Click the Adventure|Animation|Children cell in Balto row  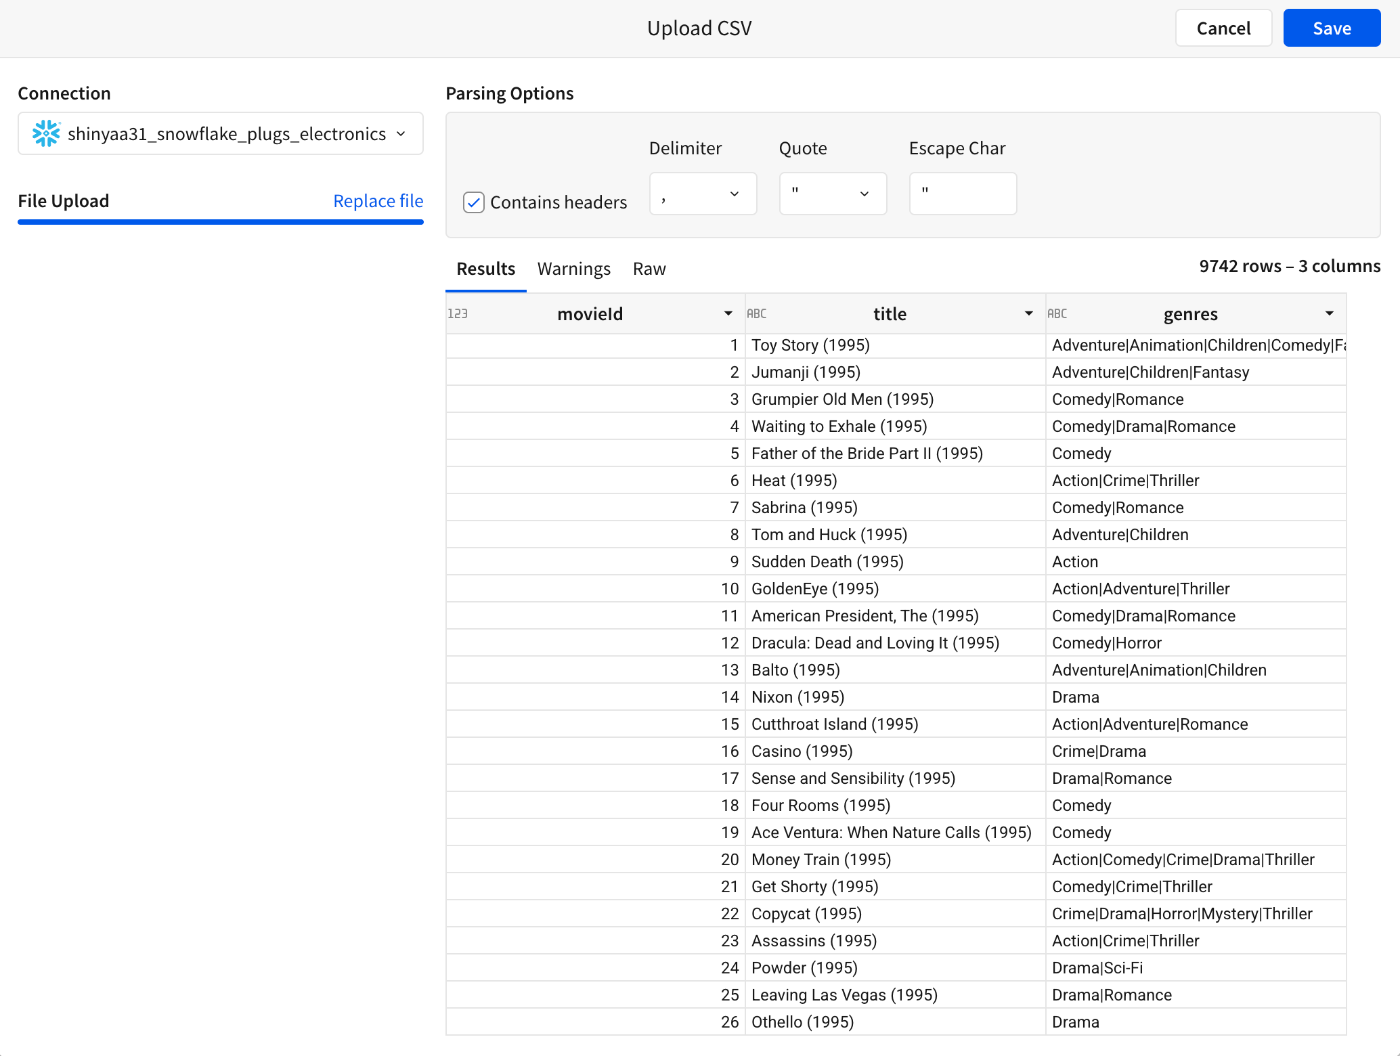[x=1196, y=670]
